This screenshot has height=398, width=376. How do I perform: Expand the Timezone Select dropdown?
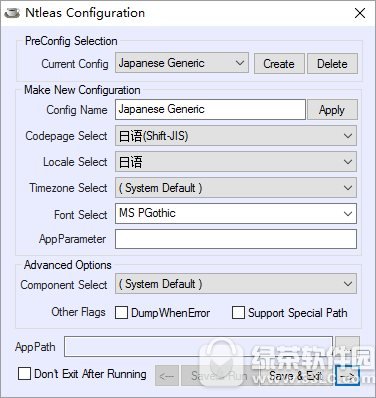236,188
